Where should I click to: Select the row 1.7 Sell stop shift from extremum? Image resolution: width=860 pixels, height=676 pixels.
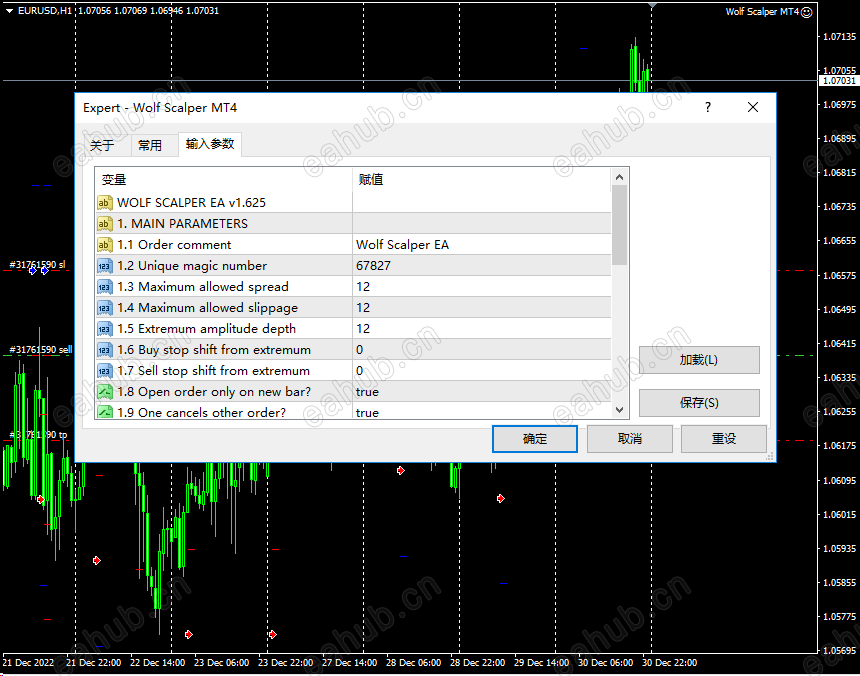[353, 371]
